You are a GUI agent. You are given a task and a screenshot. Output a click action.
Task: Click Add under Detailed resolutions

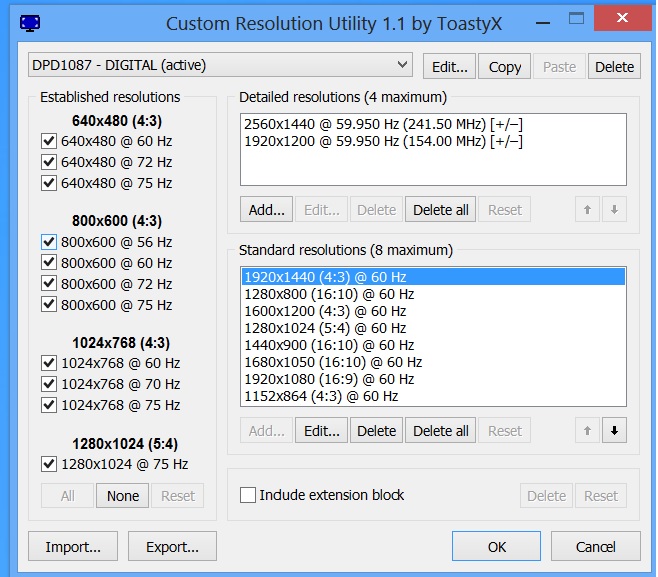(266, 210)
